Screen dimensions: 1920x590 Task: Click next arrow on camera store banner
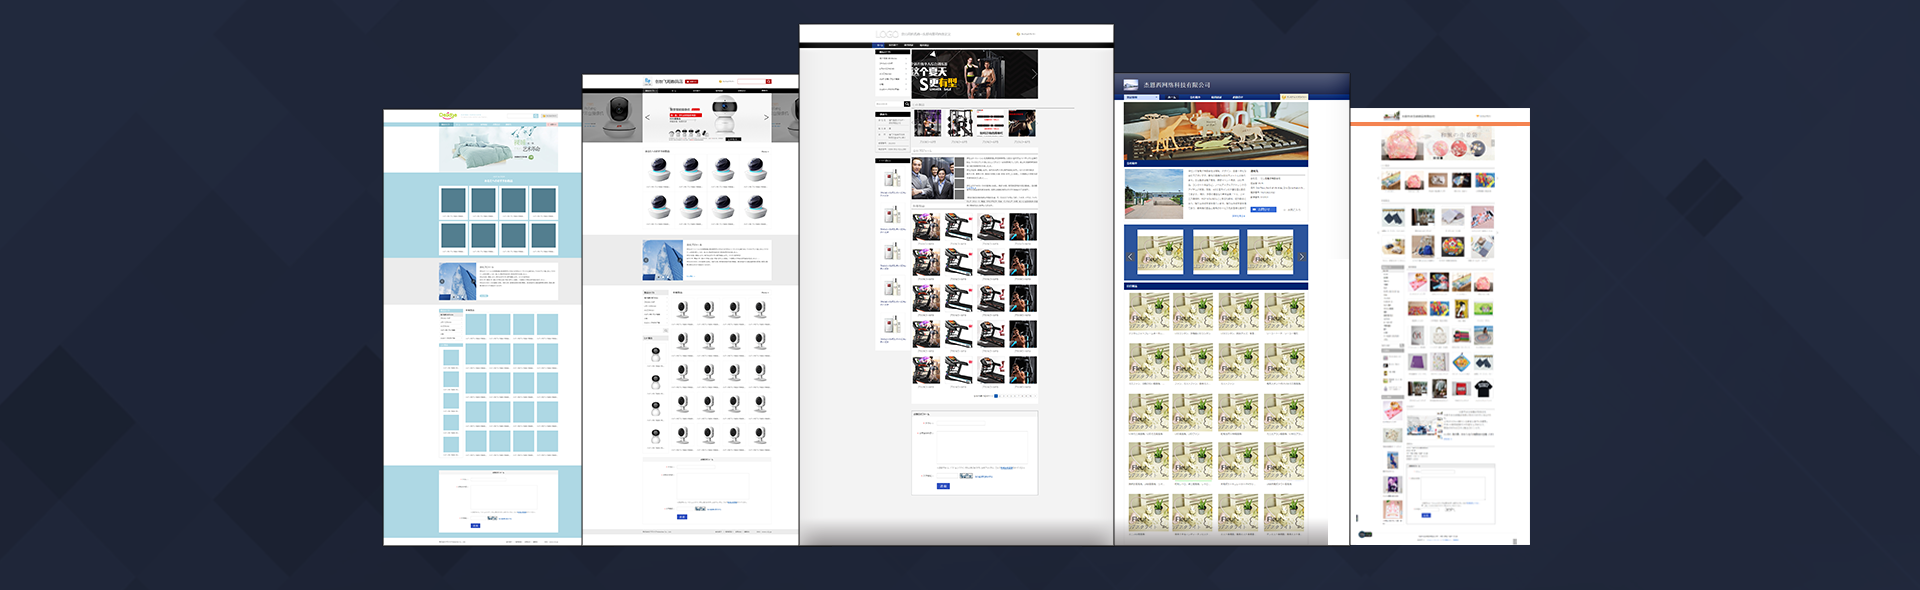[x=766, y=118]
